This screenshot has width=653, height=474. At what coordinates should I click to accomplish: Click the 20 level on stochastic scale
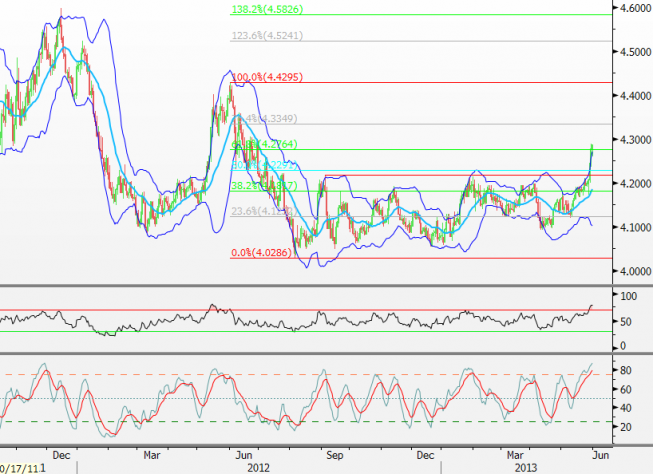[x=626, y=427]
